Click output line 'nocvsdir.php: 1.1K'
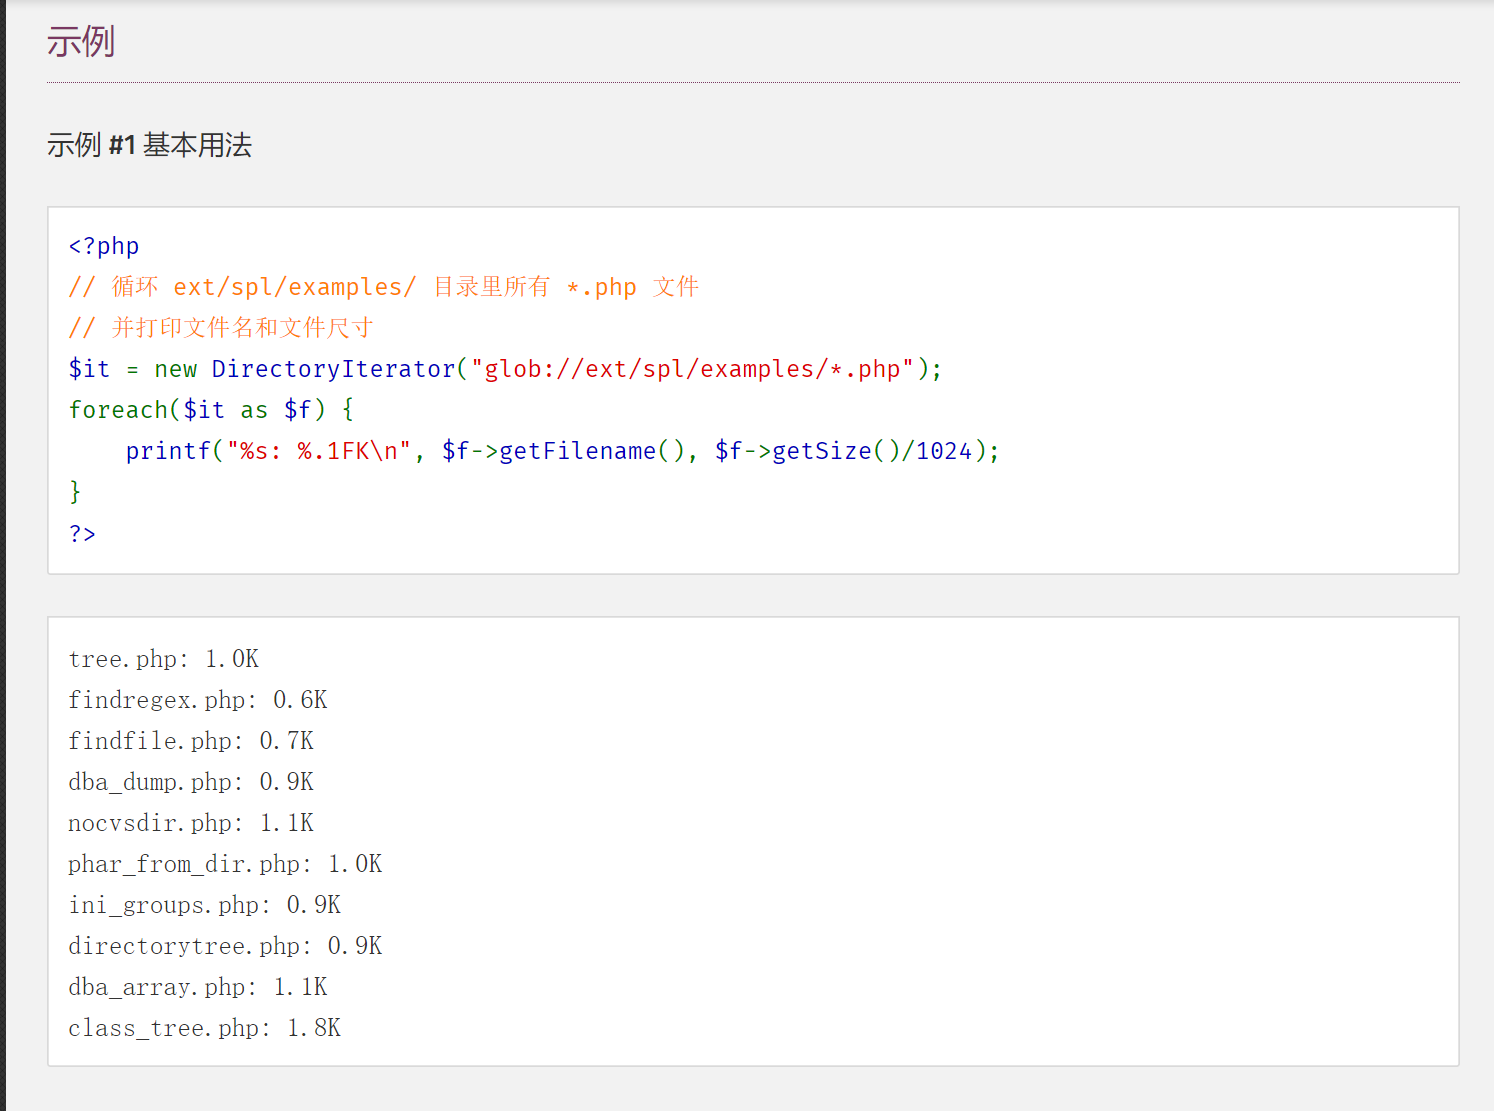This screenshot has height=1111, width=1494. [x=191, y=823]
